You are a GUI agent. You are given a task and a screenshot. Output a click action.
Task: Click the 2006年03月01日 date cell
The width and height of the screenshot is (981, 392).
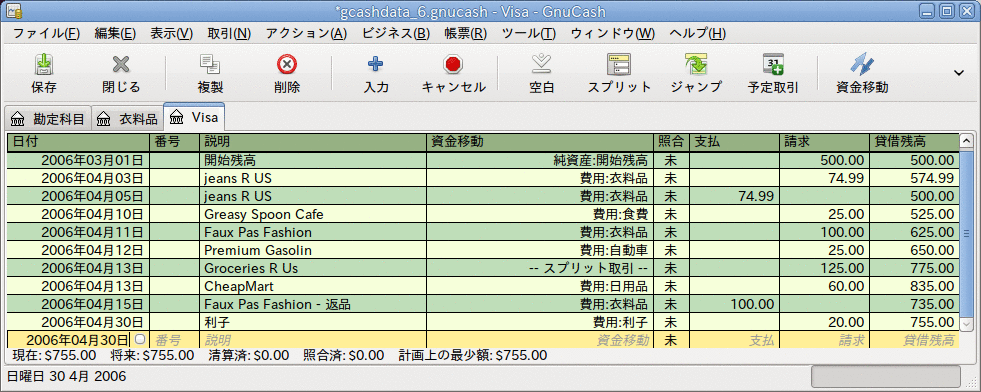pos(79,161)
